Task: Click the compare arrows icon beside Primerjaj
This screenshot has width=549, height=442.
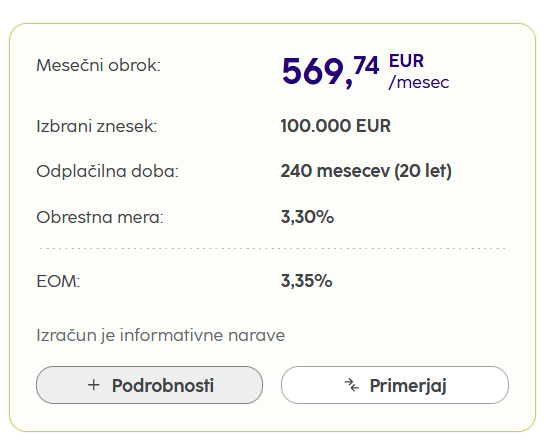Action: click(352, 385)
